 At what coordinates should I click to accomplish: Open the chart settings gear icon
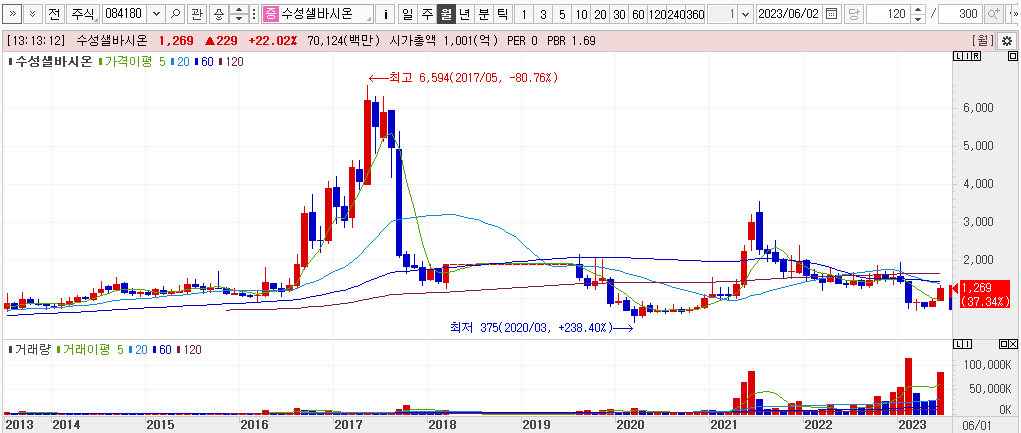point(1007,41)
